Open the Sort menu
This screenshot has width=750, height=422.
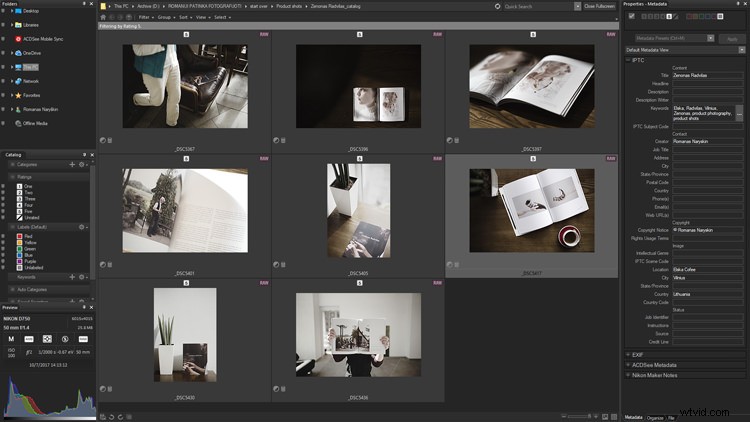click(x=186, y=17)
